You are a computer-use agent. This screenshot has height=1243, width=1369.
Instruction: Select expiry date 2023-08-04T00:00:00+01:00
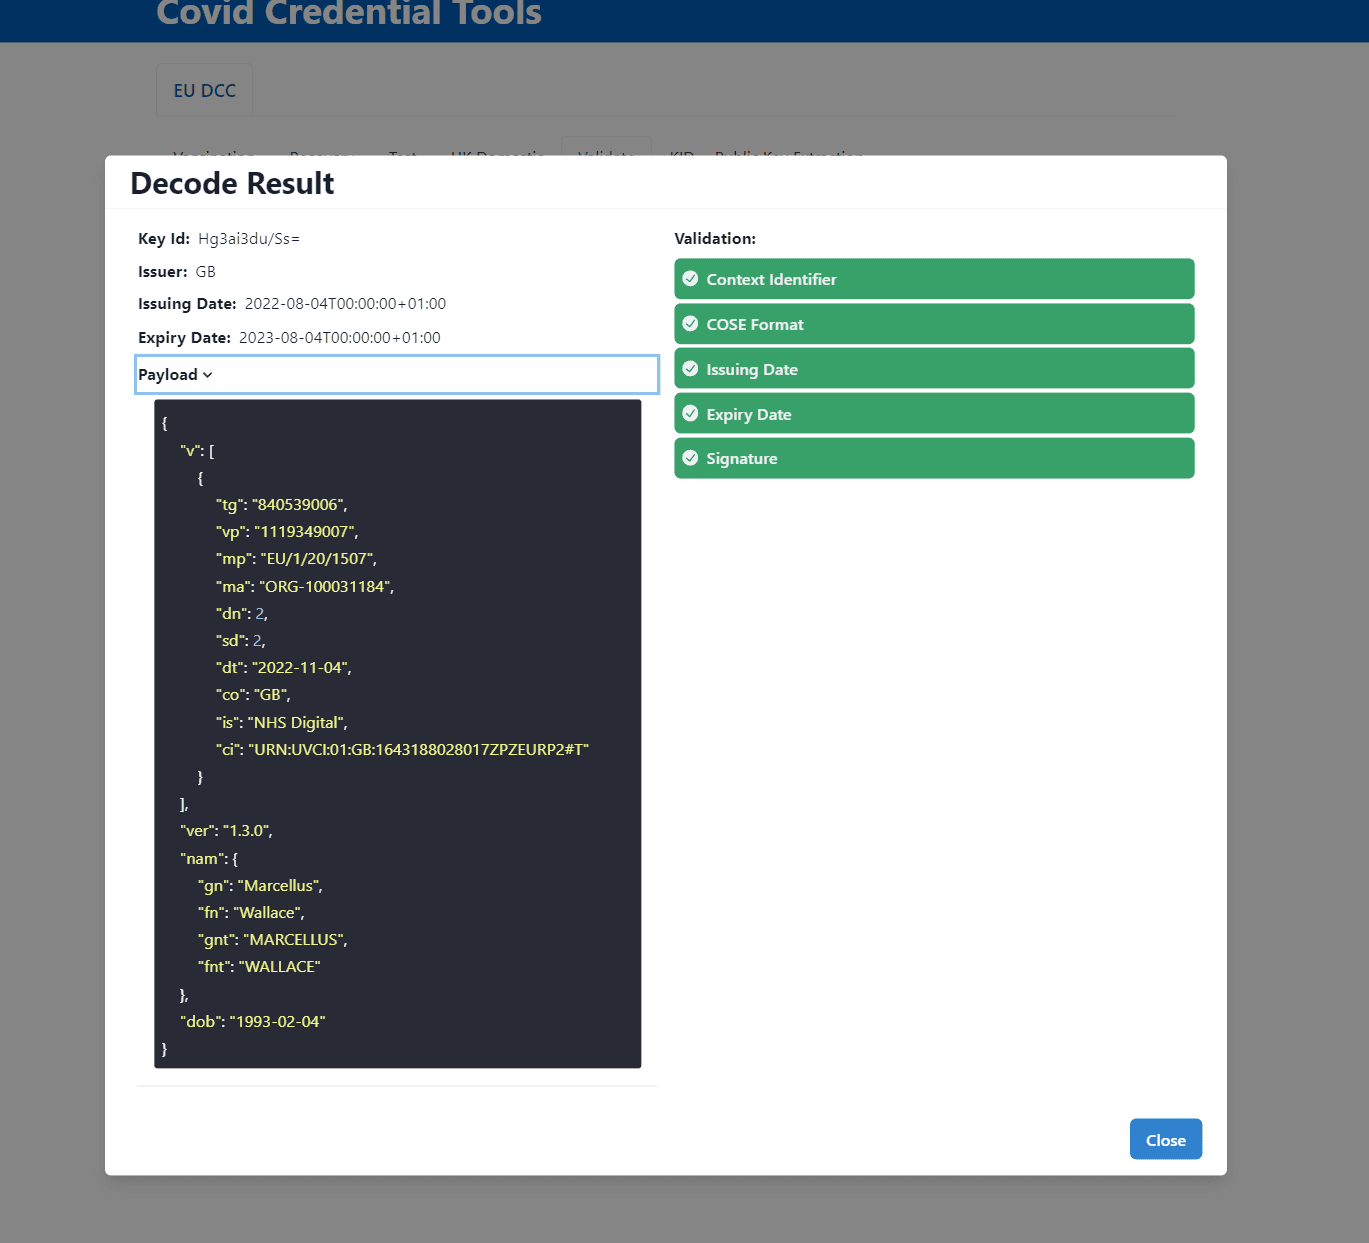tap(340, 338)
